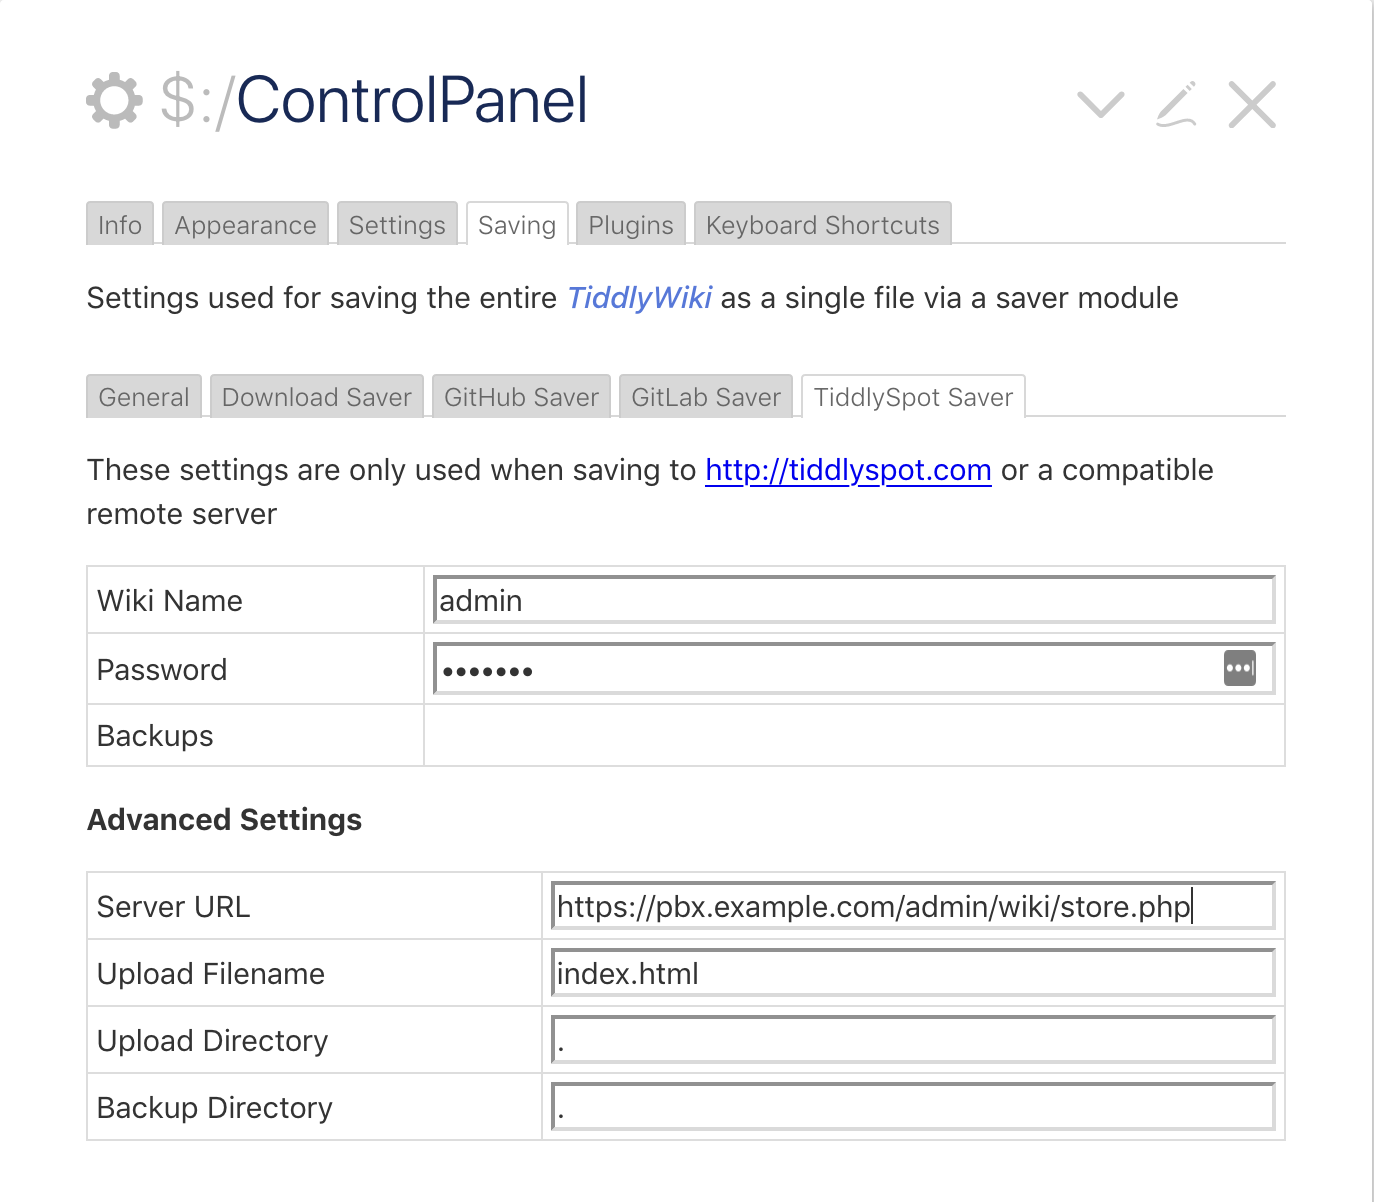Open the Download Saver tab

pyautogui.click(x=317, y=396)
